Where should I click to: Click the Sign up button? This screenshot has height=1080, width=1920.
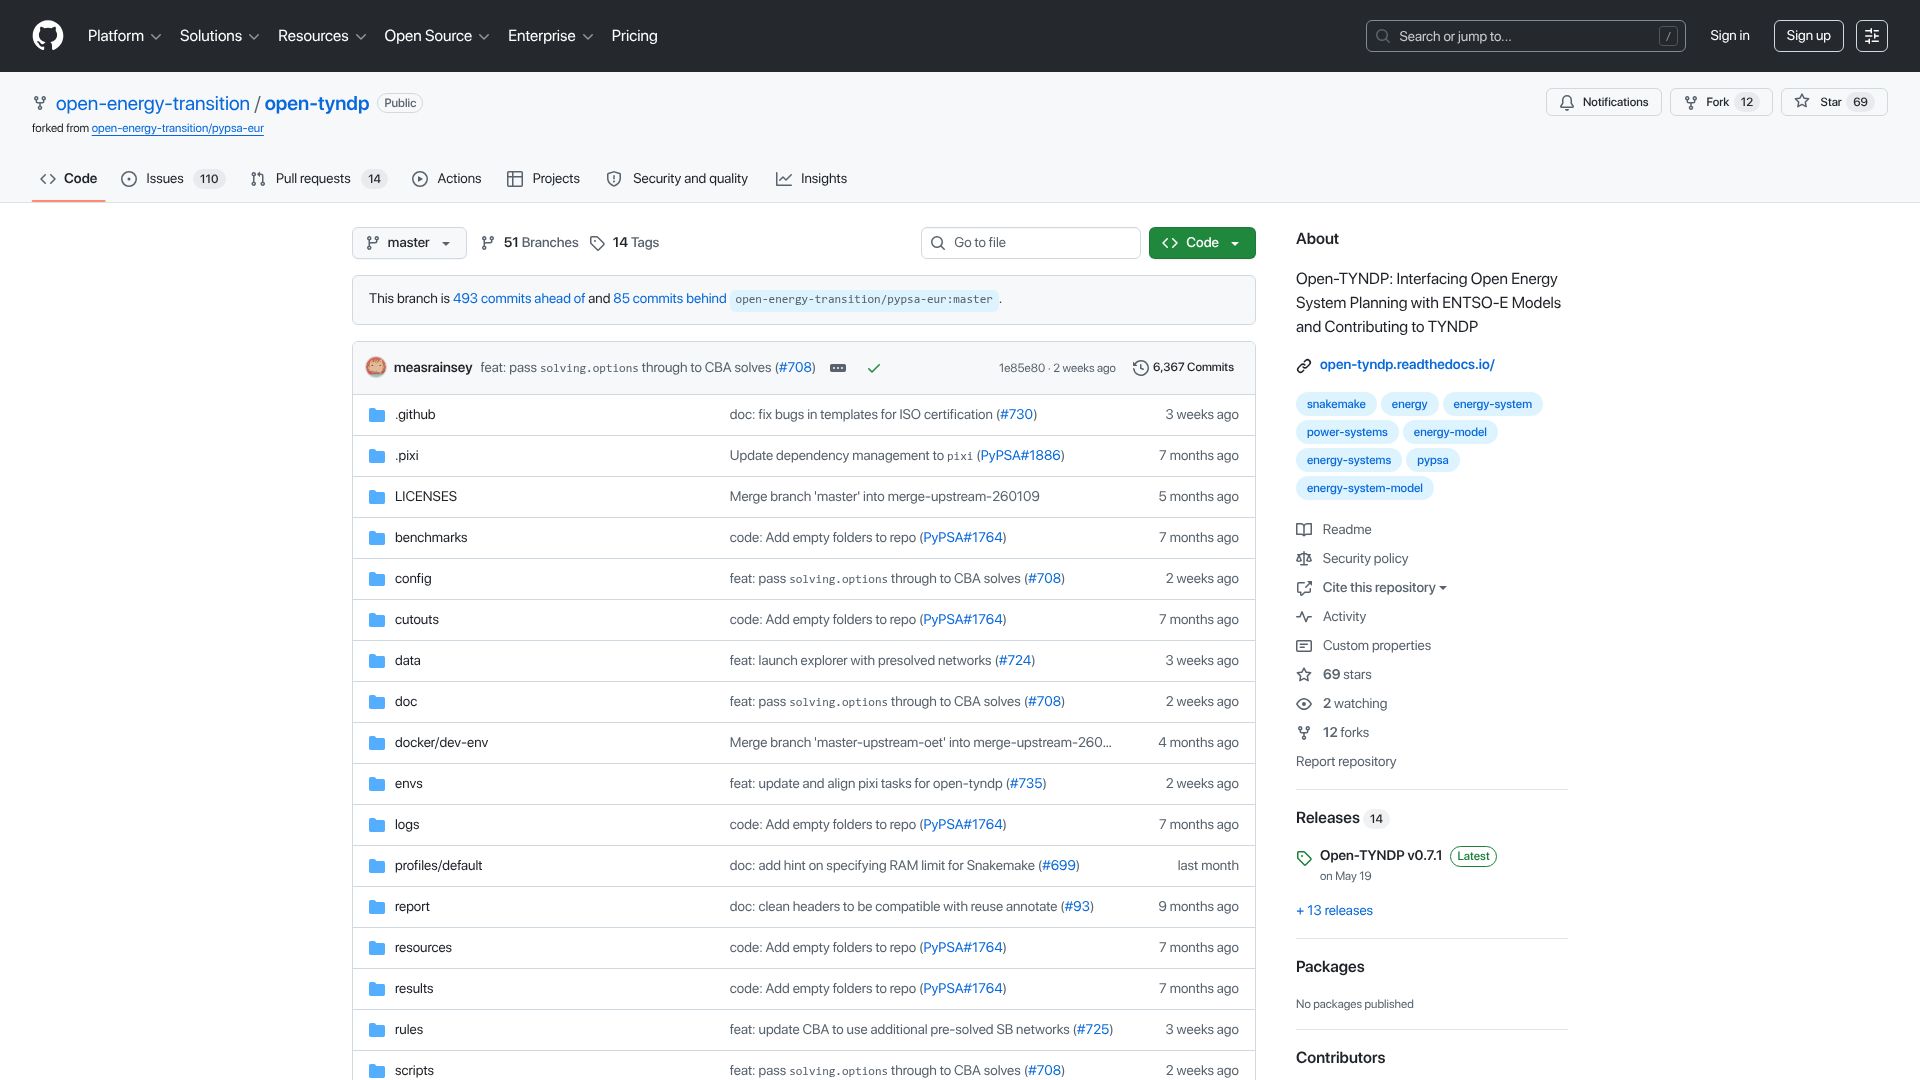[x=1808, y=36]
